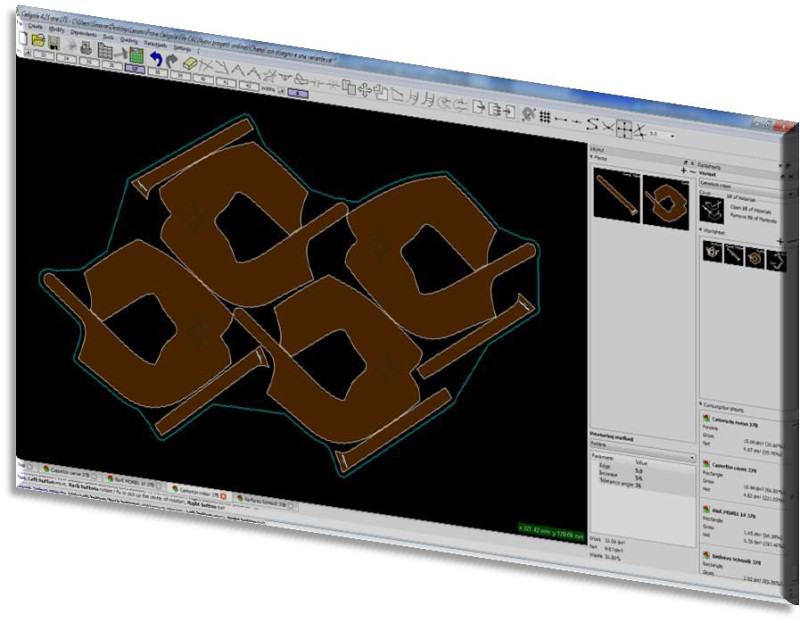Open the Create menu
The image size is (800, 623).
[x=36, y=26]
